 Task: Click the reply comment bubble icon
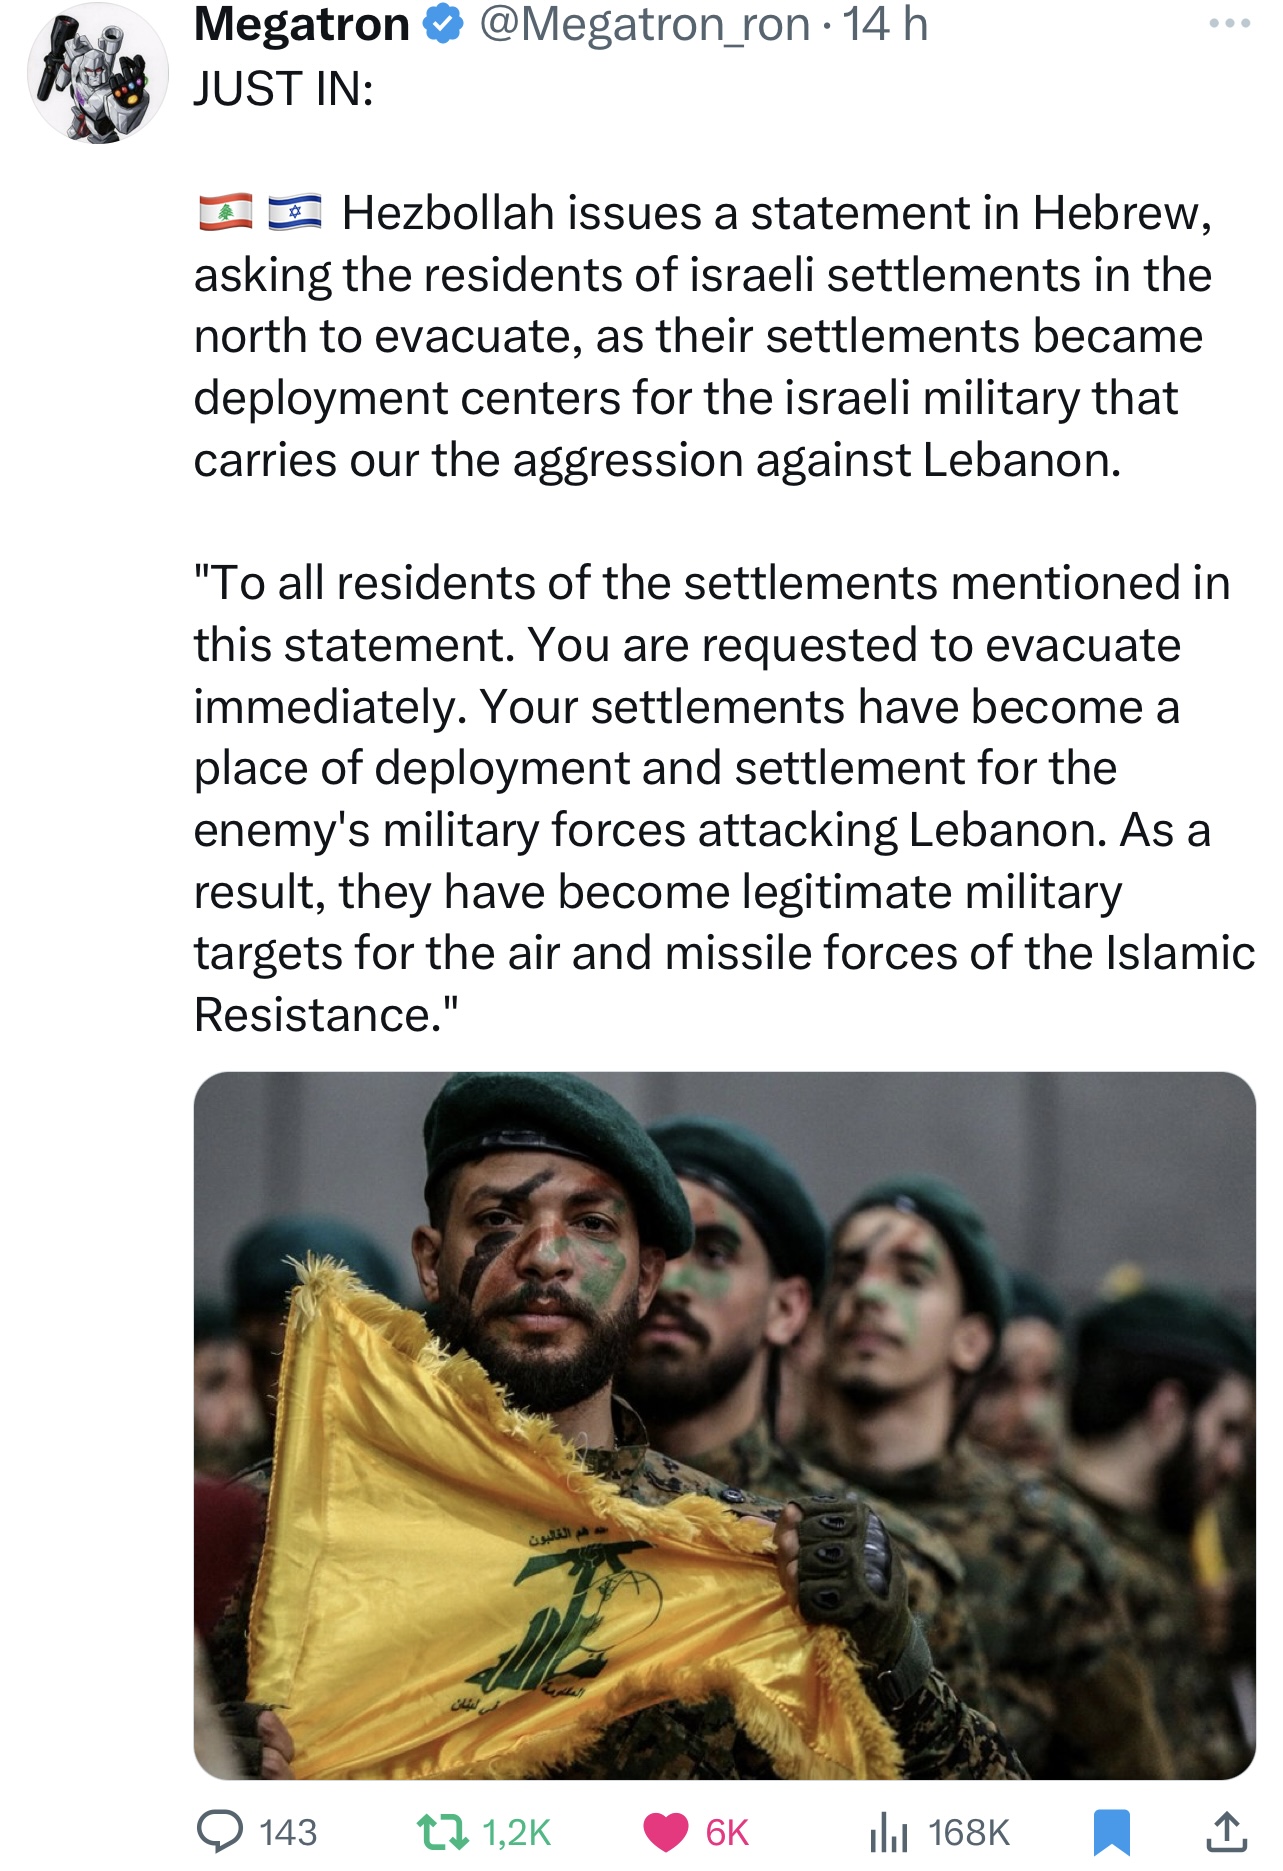(x=219, y=1831)
